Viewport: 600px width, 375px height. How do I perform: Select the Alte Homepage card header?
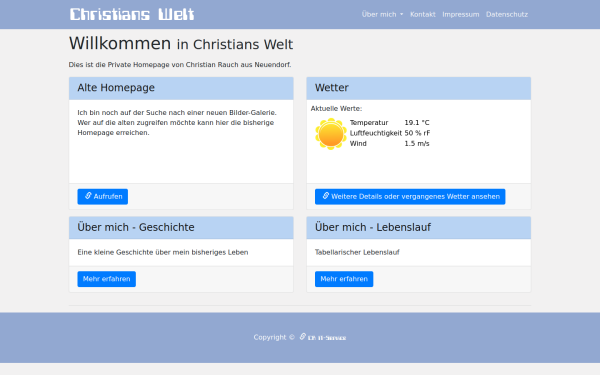[181, 88]
